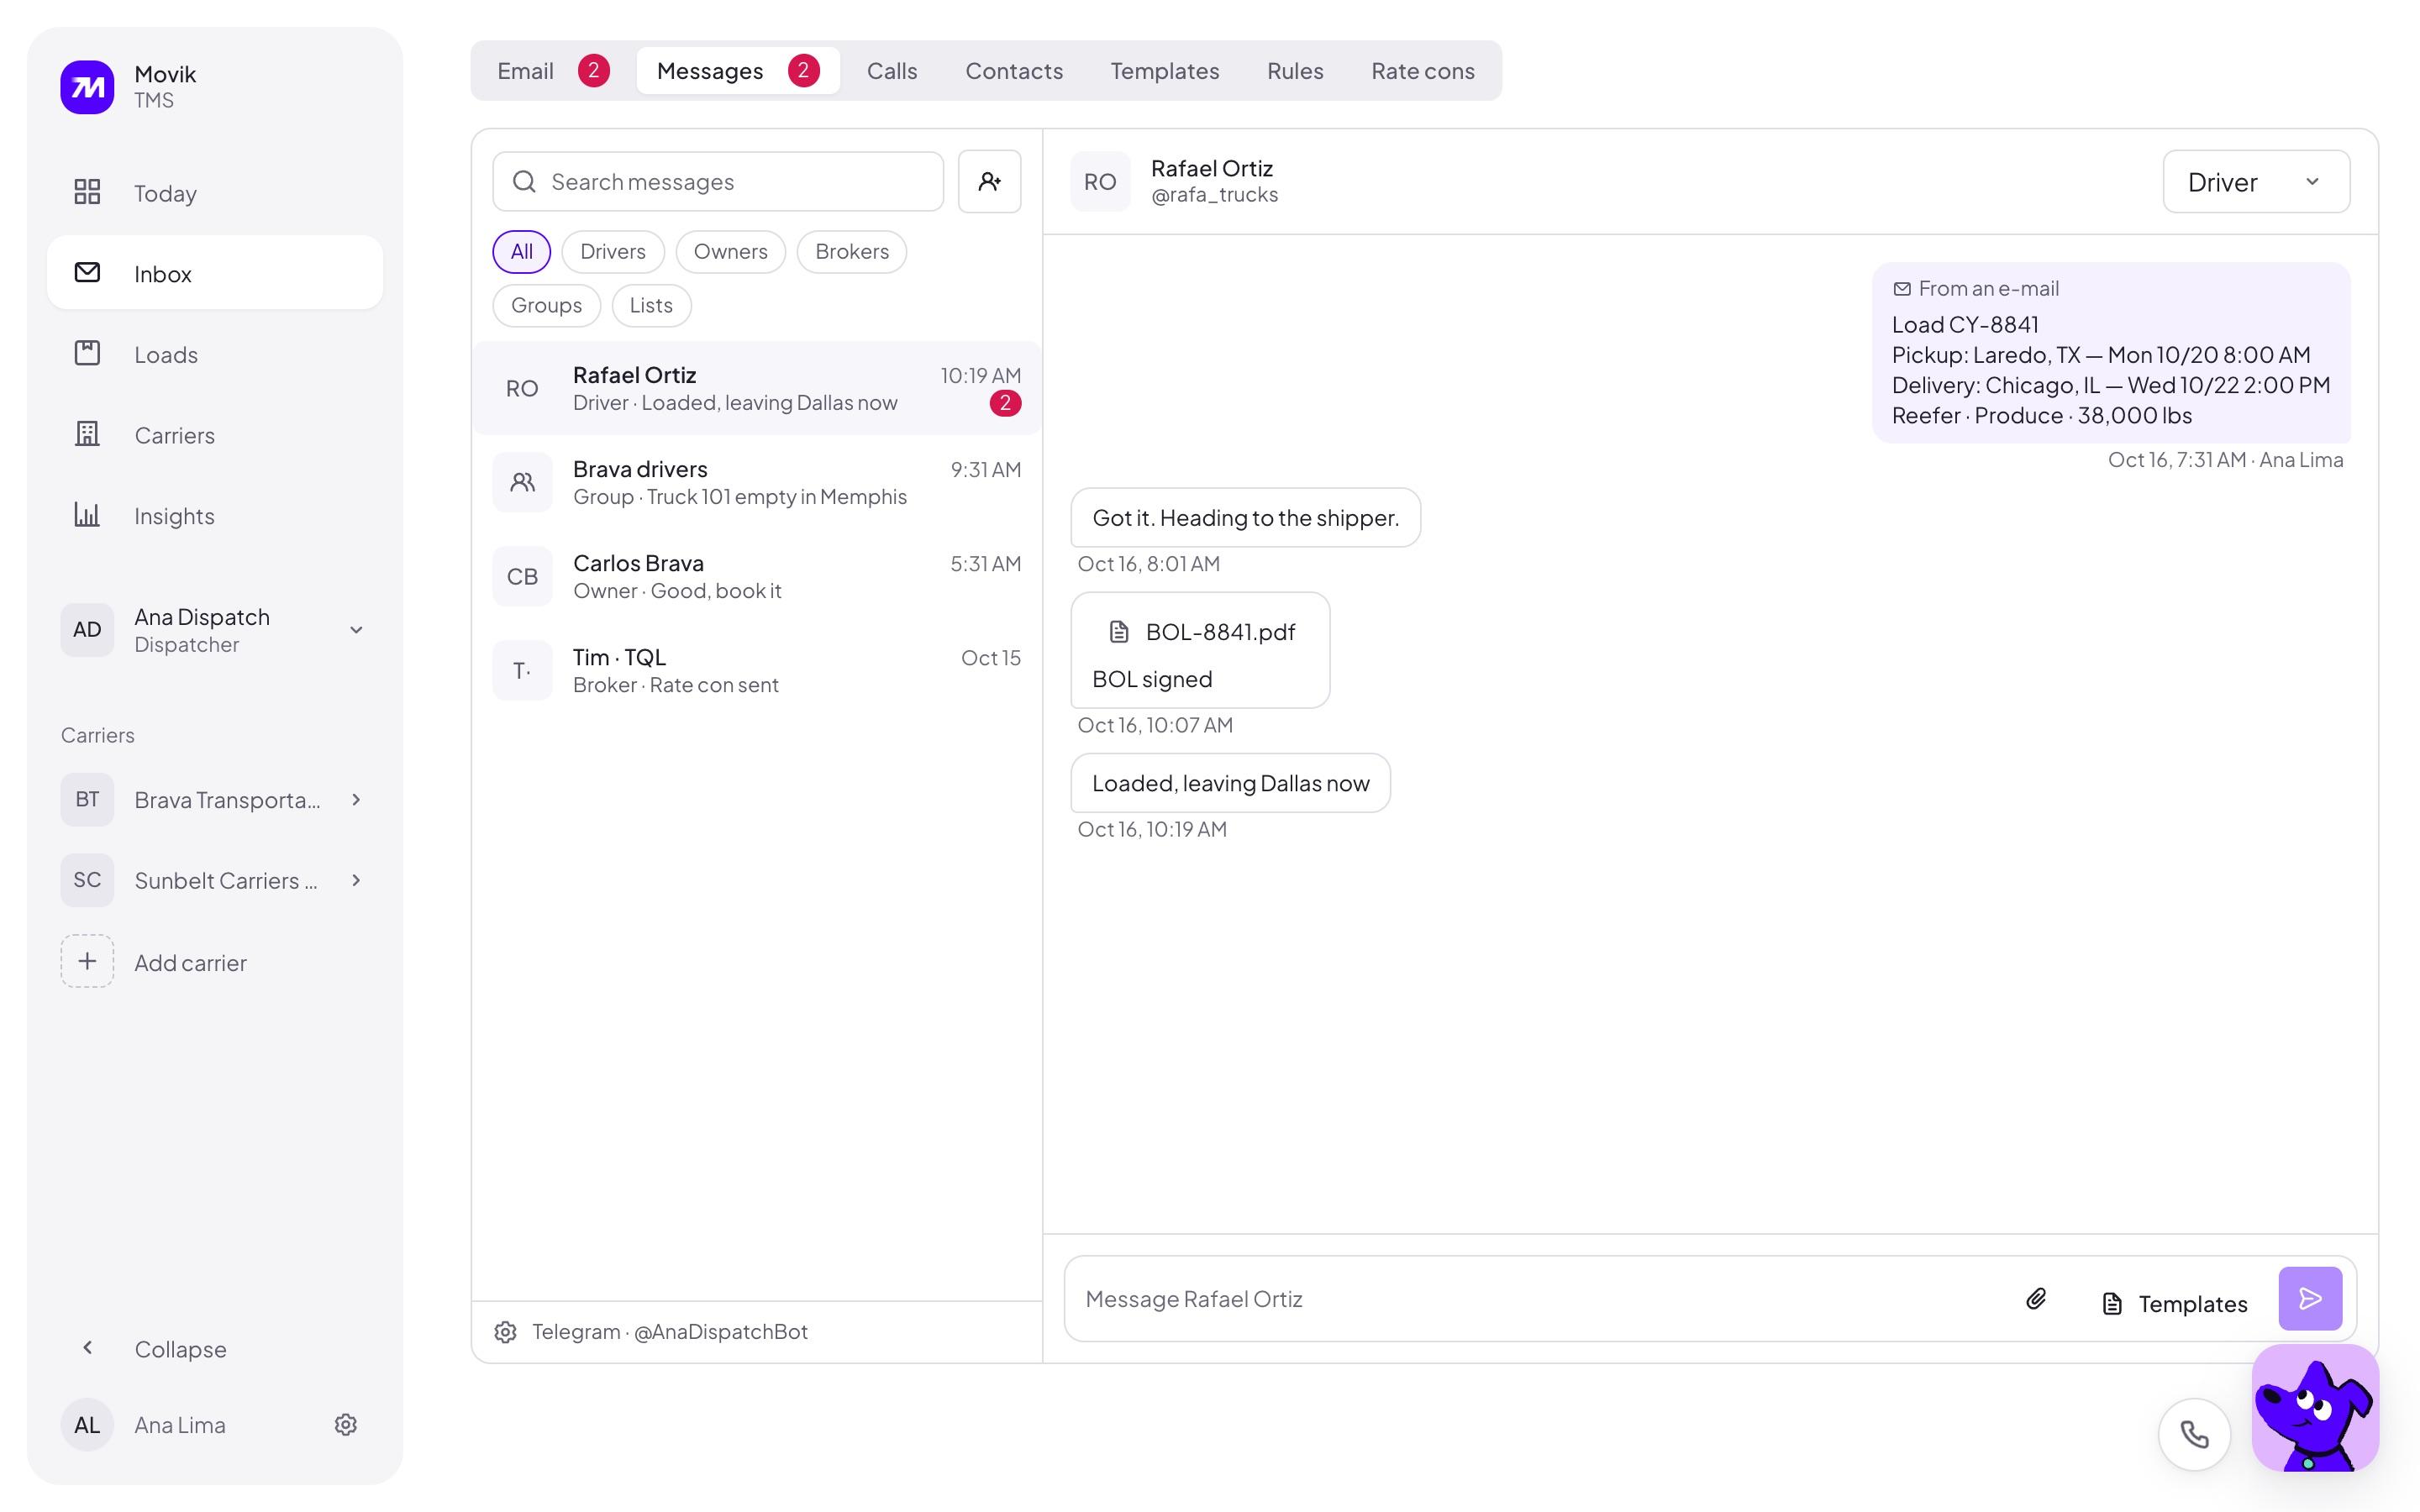Viewport: 2420px width, 1512px height.
Task: Click Telegram @AnaDispatchBot label
Action: [670, 1332]
